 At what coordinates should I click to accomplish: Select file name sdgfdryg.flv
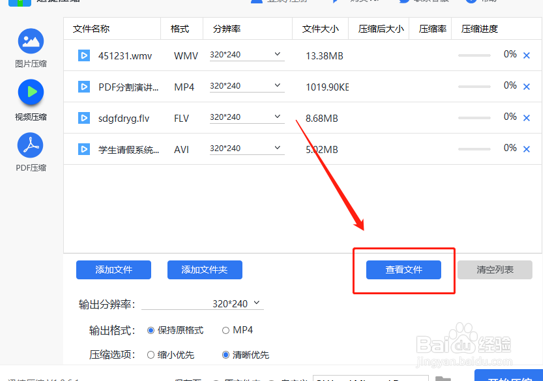pos(124,118)
